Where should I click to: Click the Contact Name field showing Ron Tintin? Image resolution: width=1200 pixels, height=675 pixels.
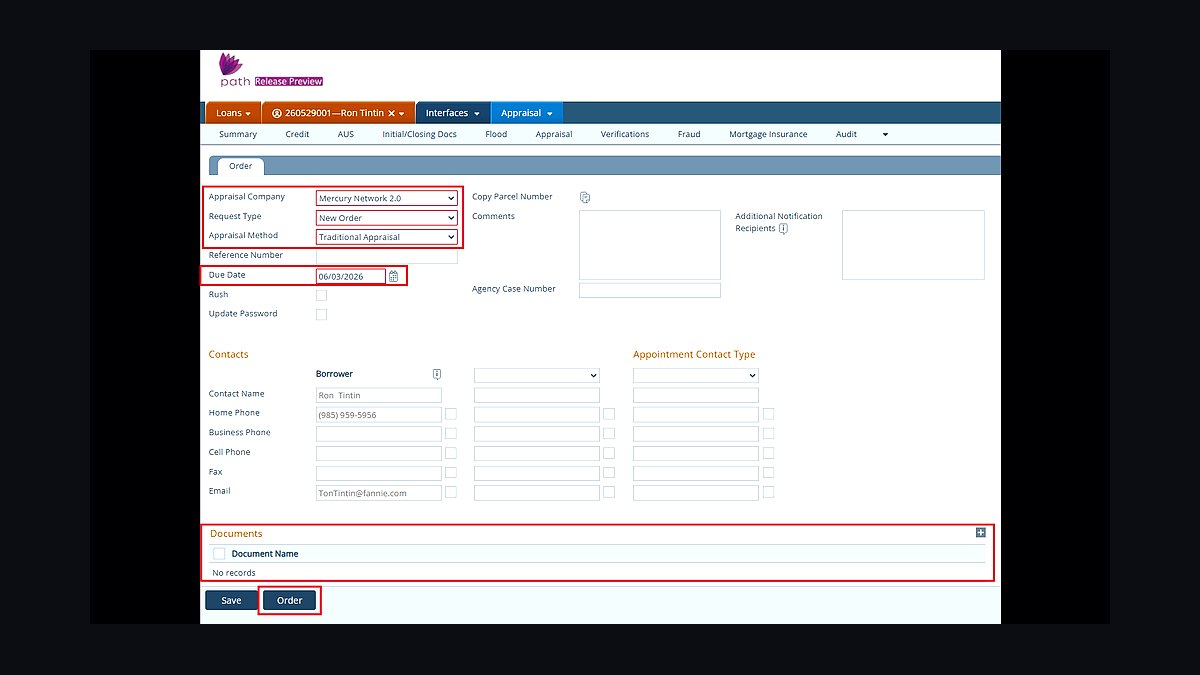pyautogui.click(x=379, y=395)
